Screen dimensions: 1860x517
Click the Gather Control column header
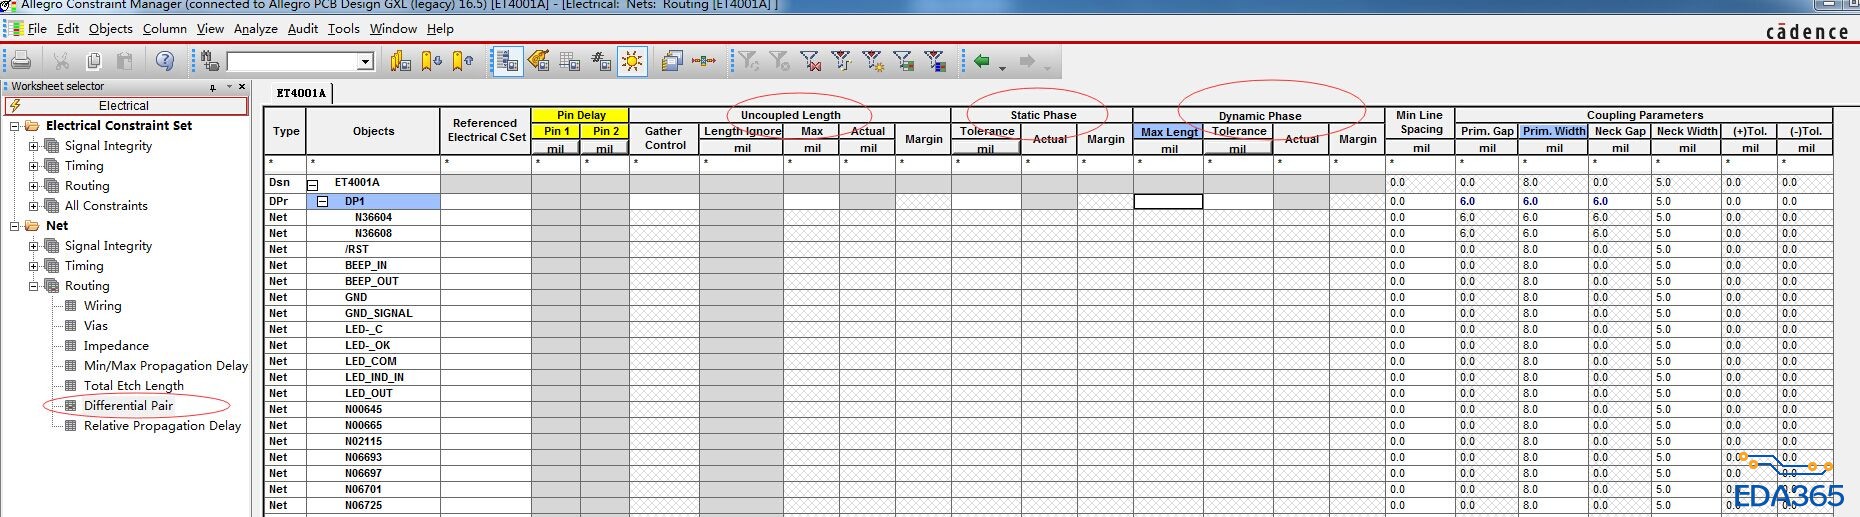[664, 138]
